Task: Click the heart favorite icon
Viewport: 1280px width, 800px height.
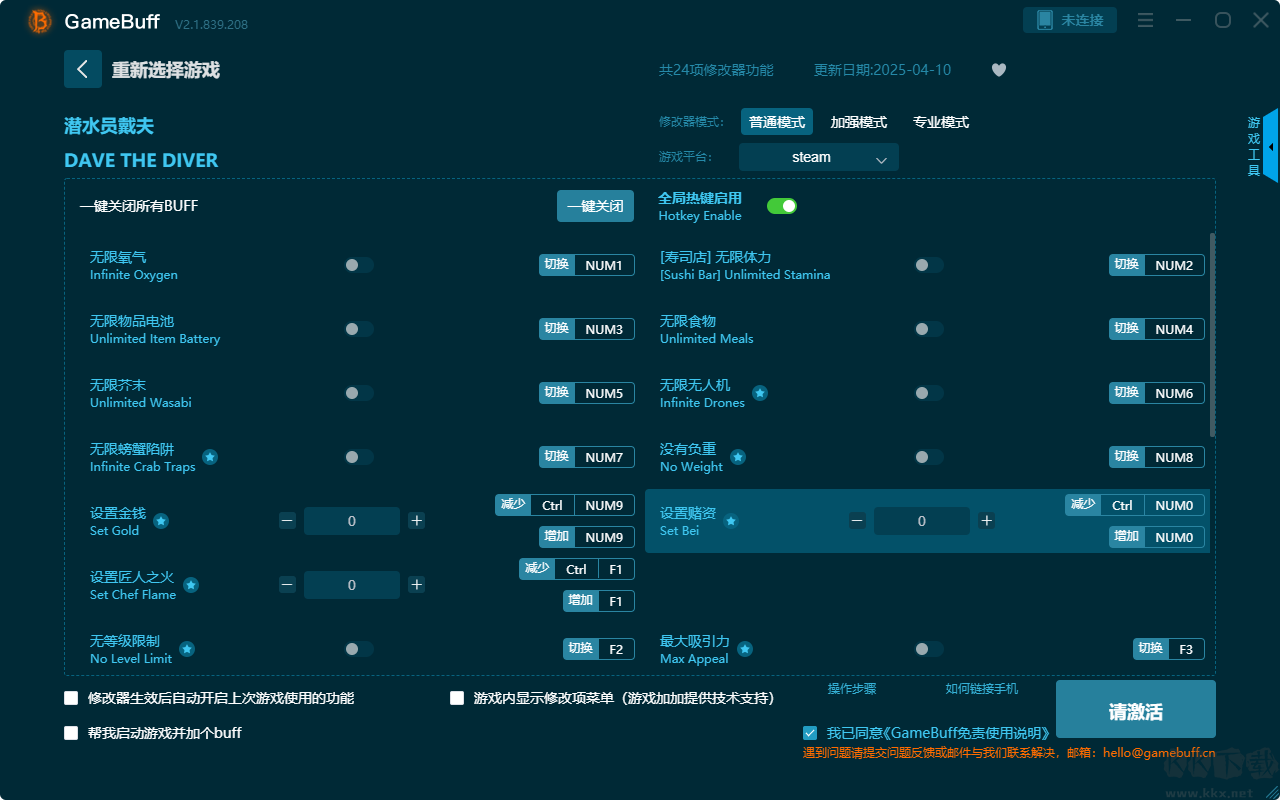Action: pos(999,70)
